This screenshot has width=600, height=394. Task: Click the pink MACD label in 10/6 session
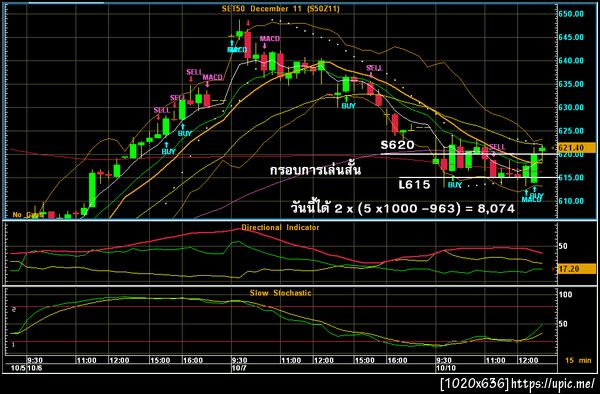coord(212,77)
